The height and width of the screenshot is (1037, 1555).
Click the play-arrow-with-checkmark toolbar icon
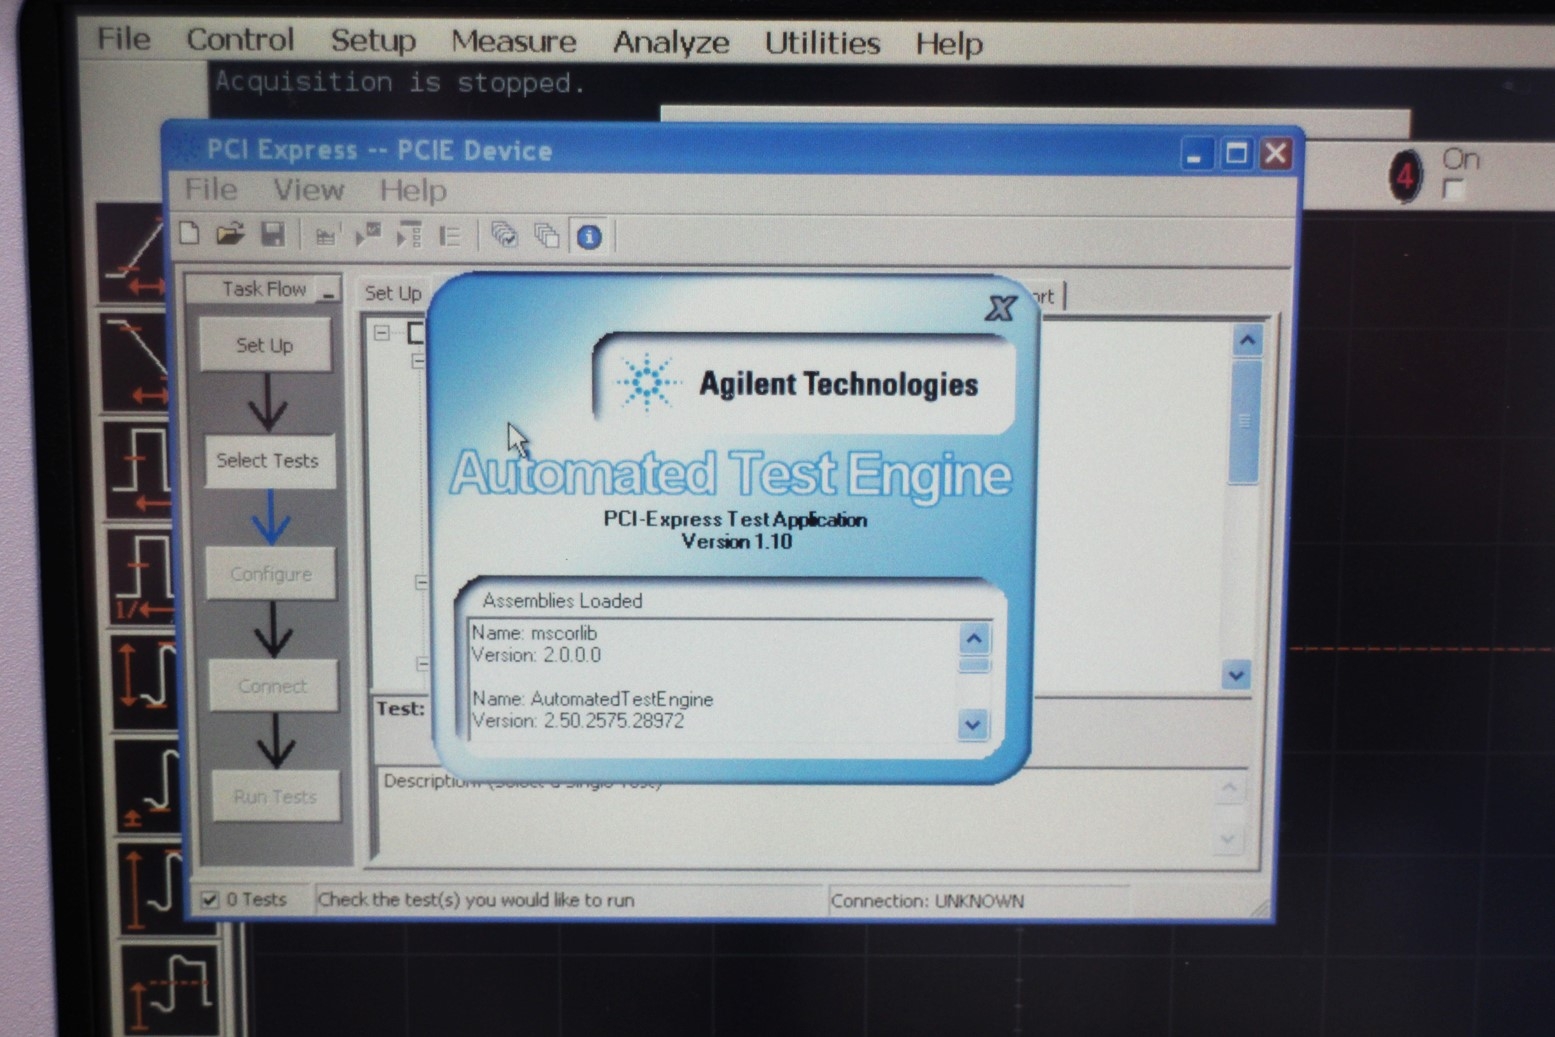coord(368,236)
